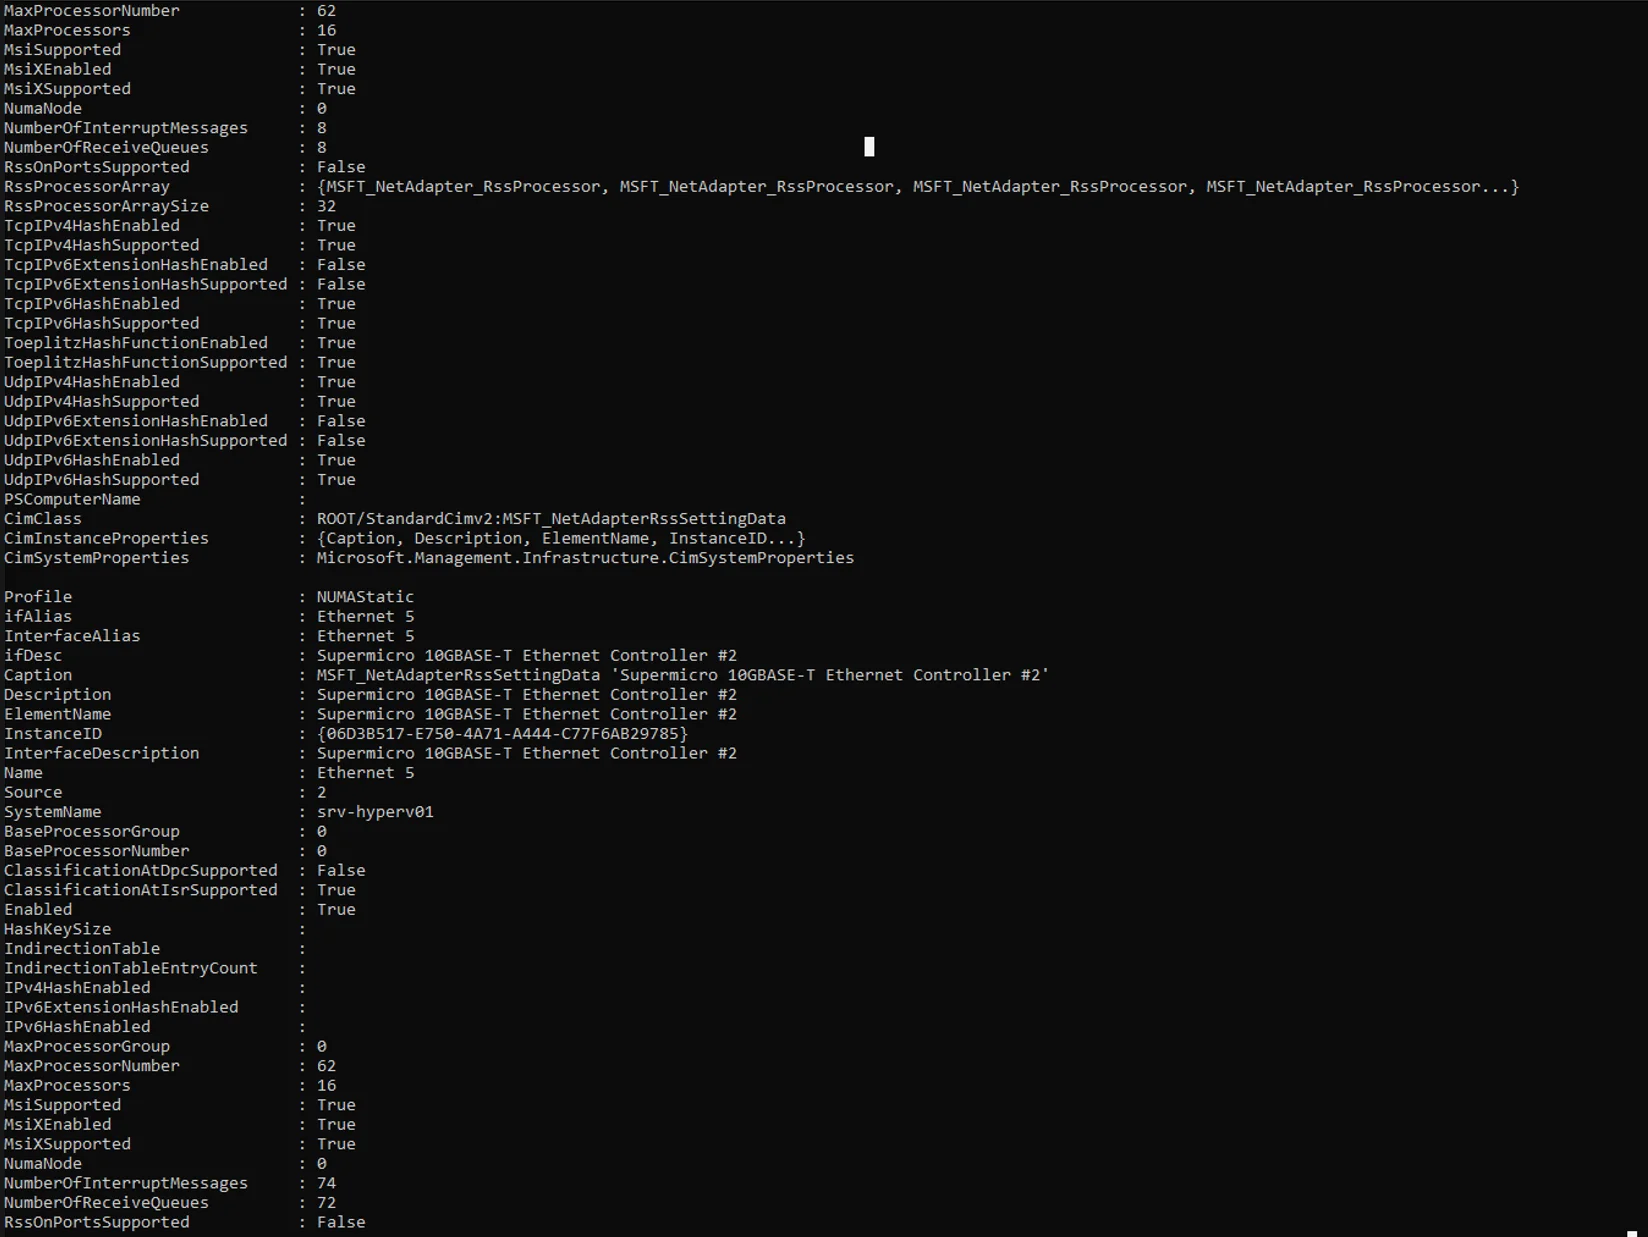Image resolution: width=1648 pixels, height=1237 pixels.
Task: Select the NUMAStatic profile value
Action: pos(365,596)
